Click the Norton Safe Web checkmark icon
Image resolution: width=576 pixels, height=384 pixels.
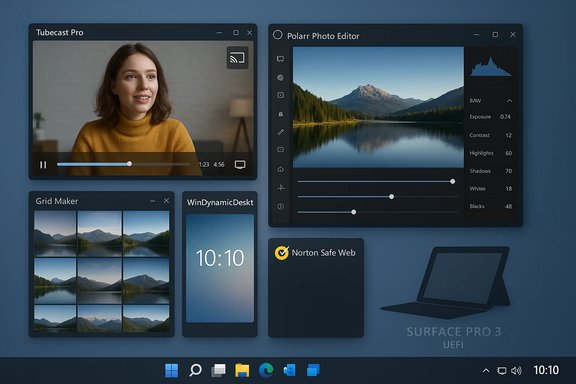tap(282, 253)
